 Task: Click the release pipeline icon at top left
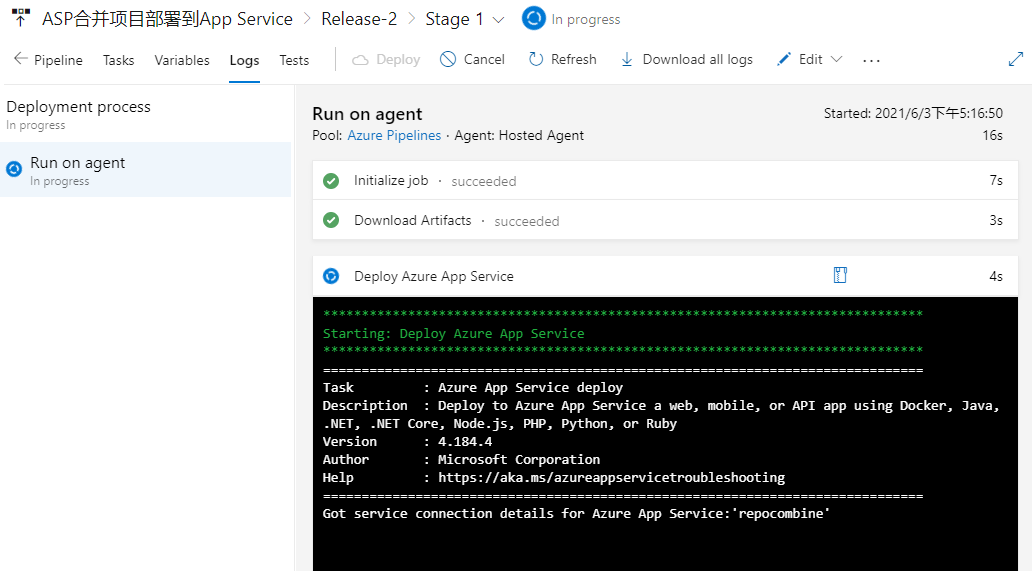[20, 17]
